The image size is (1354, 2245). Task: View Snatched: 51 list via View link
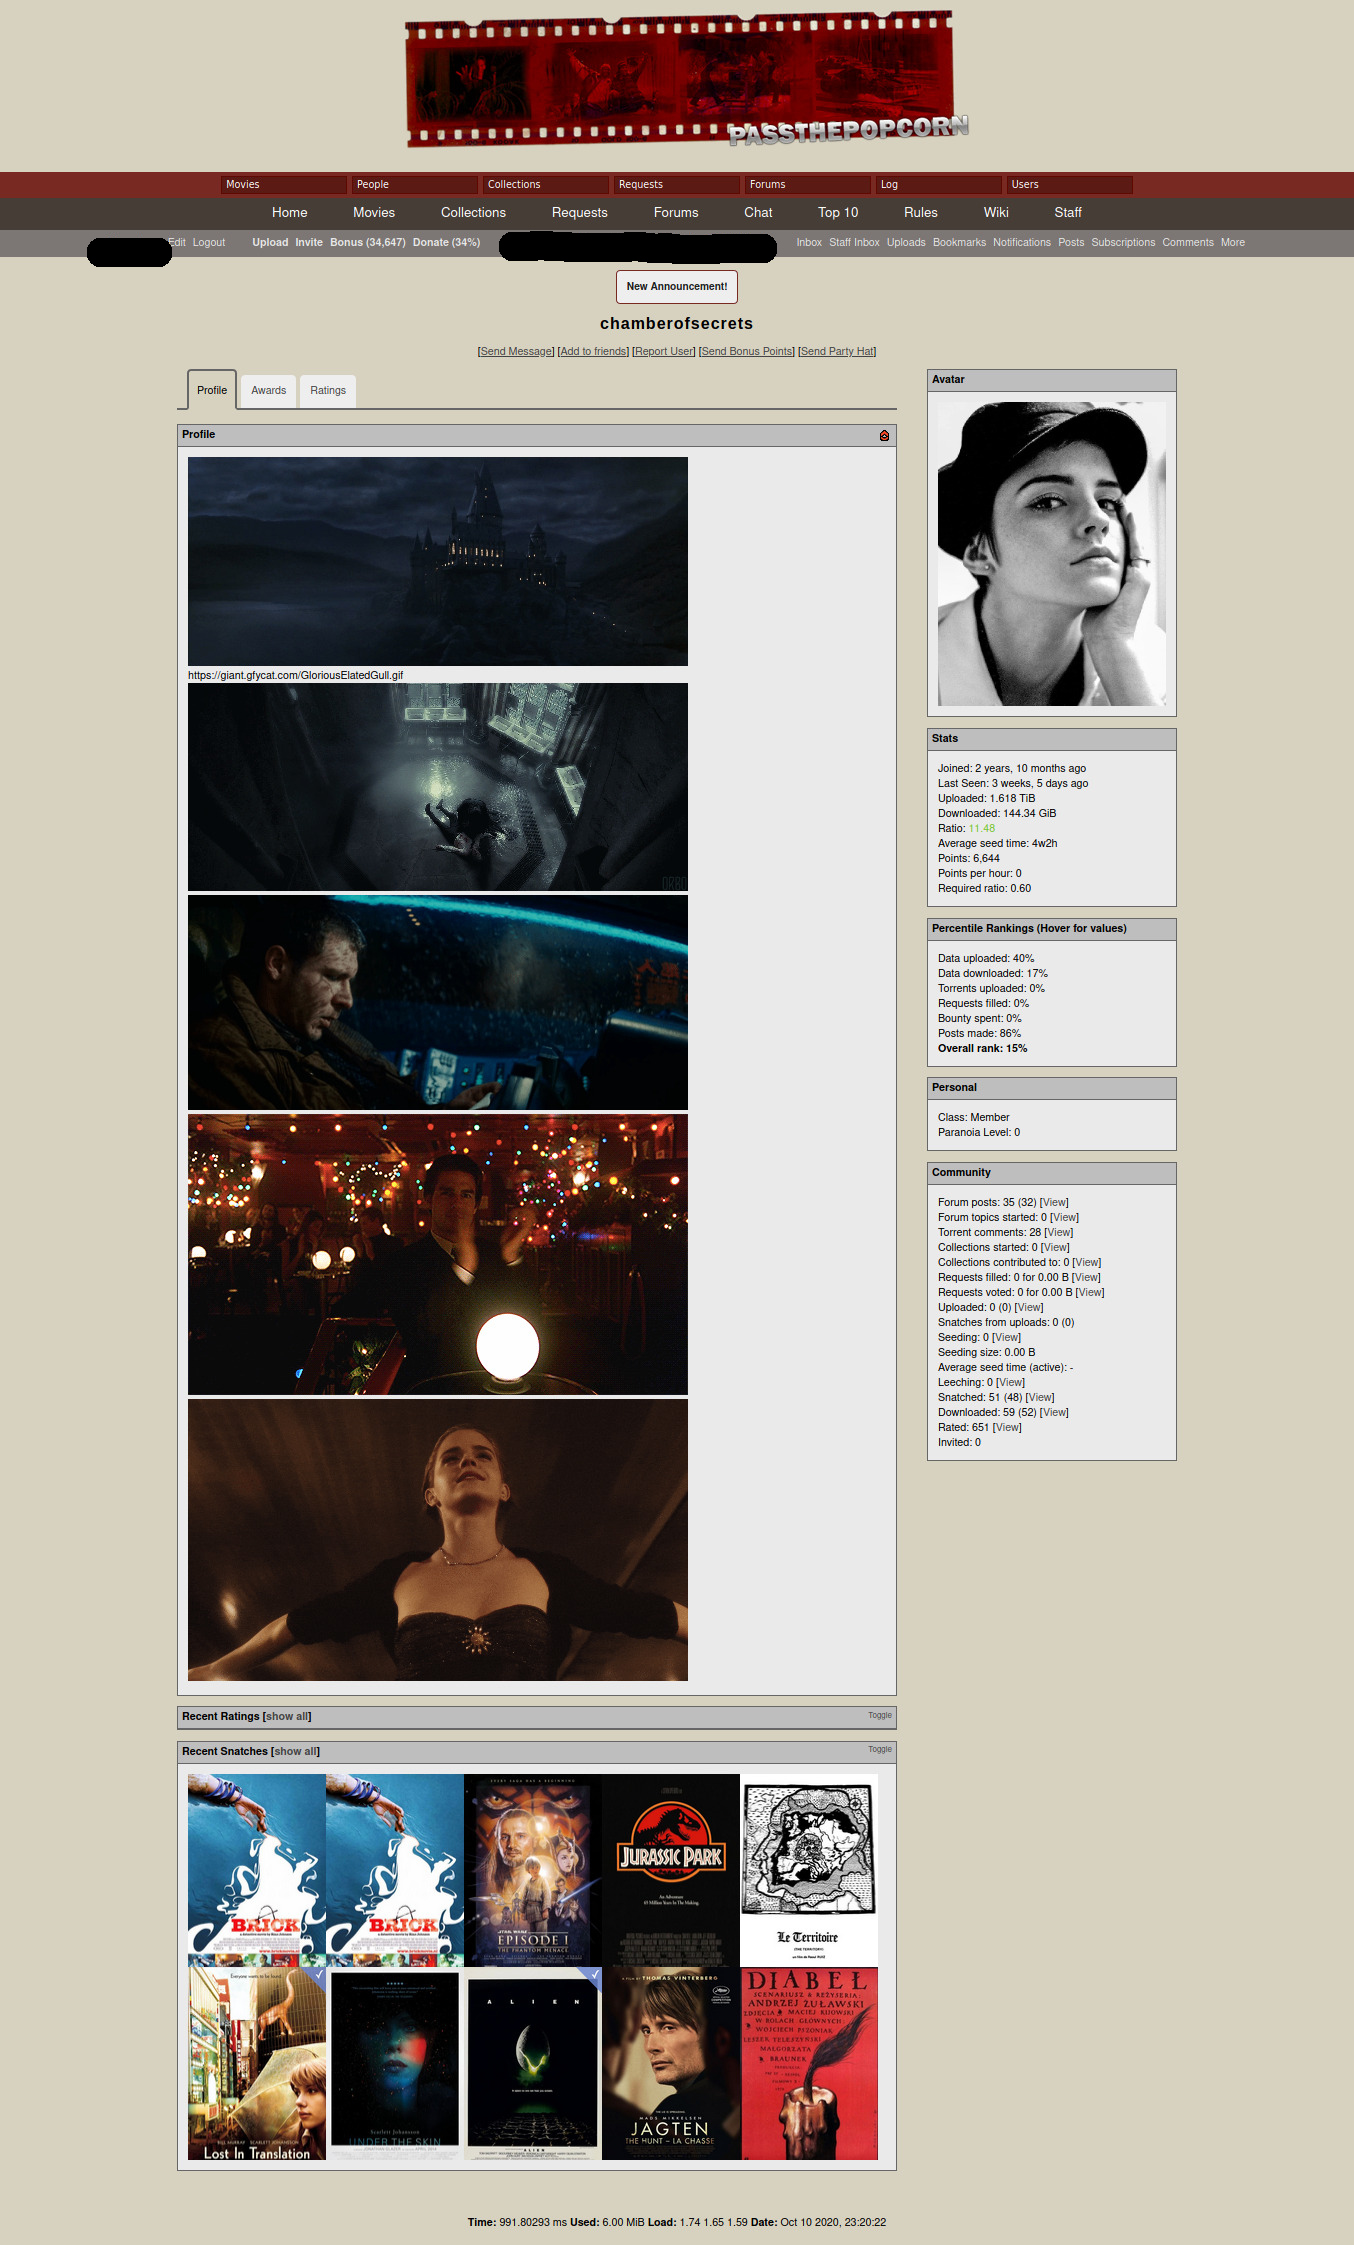[x=1040, y=1397]
